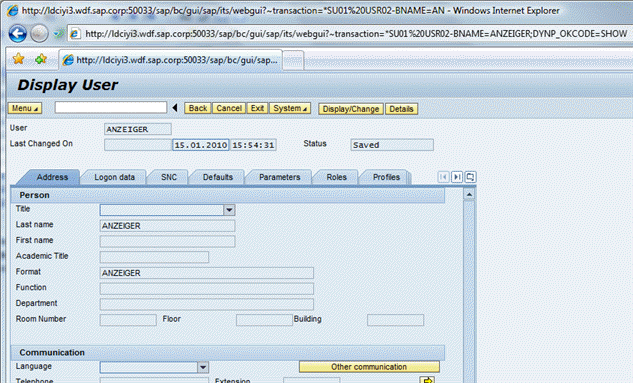Click the Room Number field
Image resolution: width=633 pixels, height=383 pixels.
128,320
